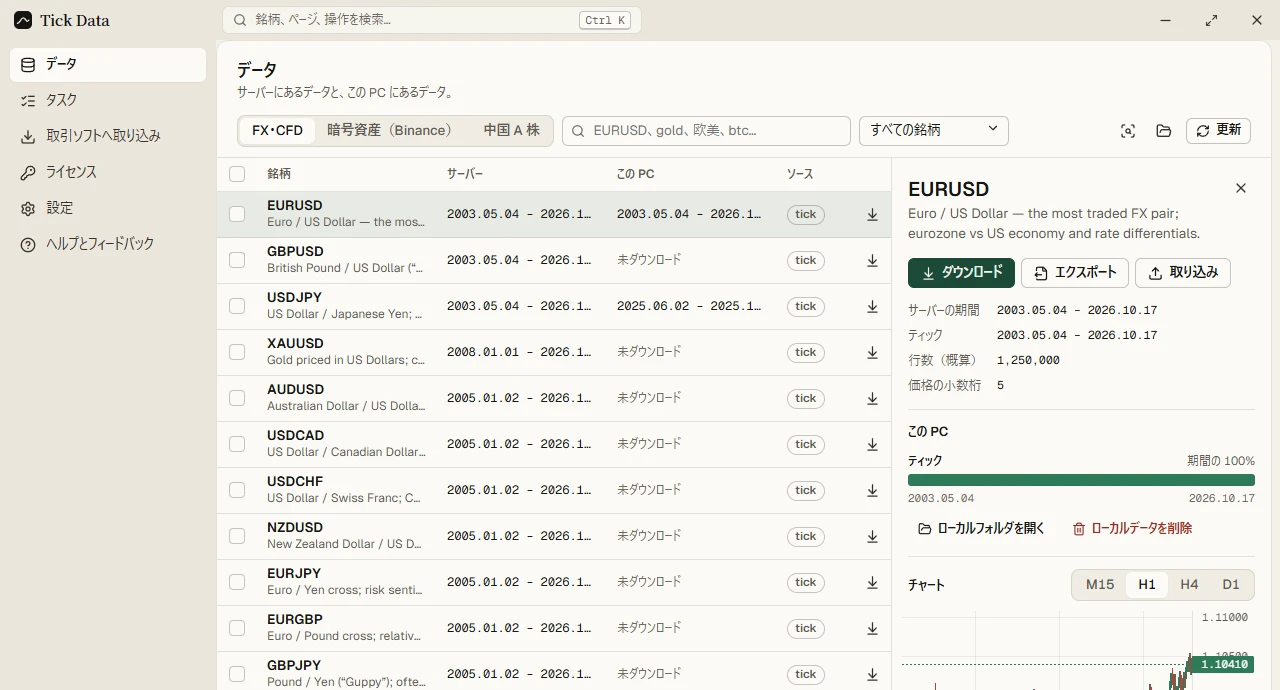Switch to 中国 A 株 tab

[511, 131]
